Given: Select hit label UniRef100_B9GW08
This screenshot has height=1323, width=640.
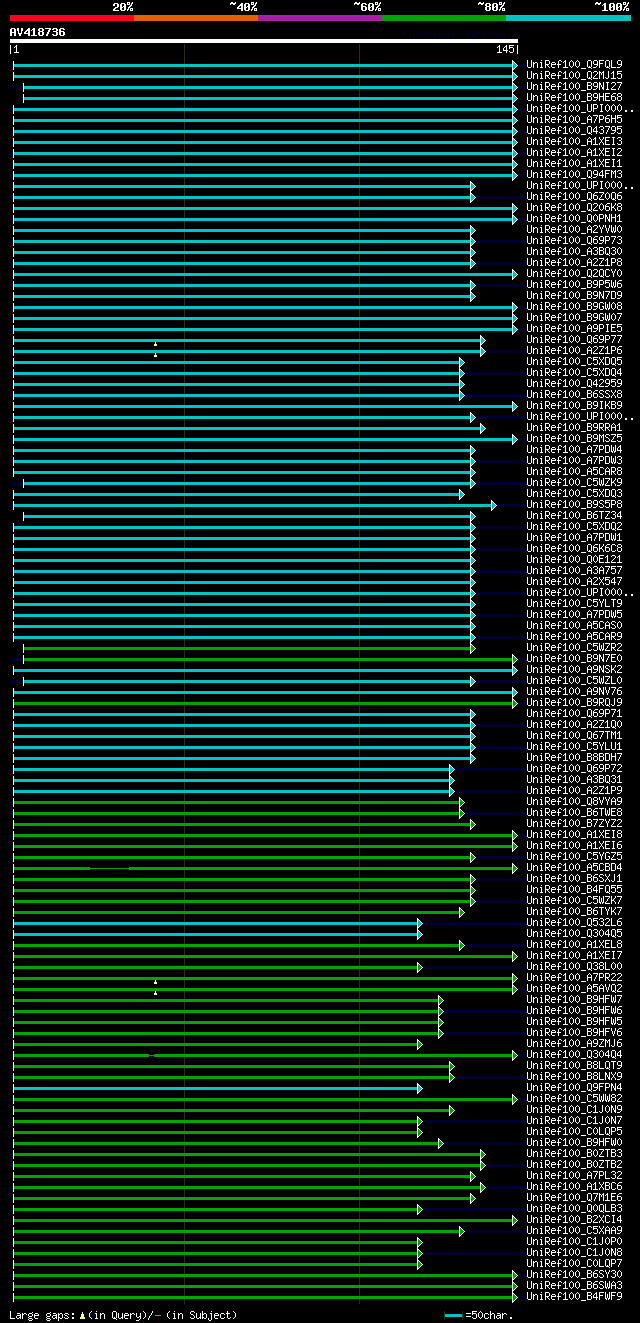Looking at the screenshot, I should pyautogui.click(x=574, y=306).
